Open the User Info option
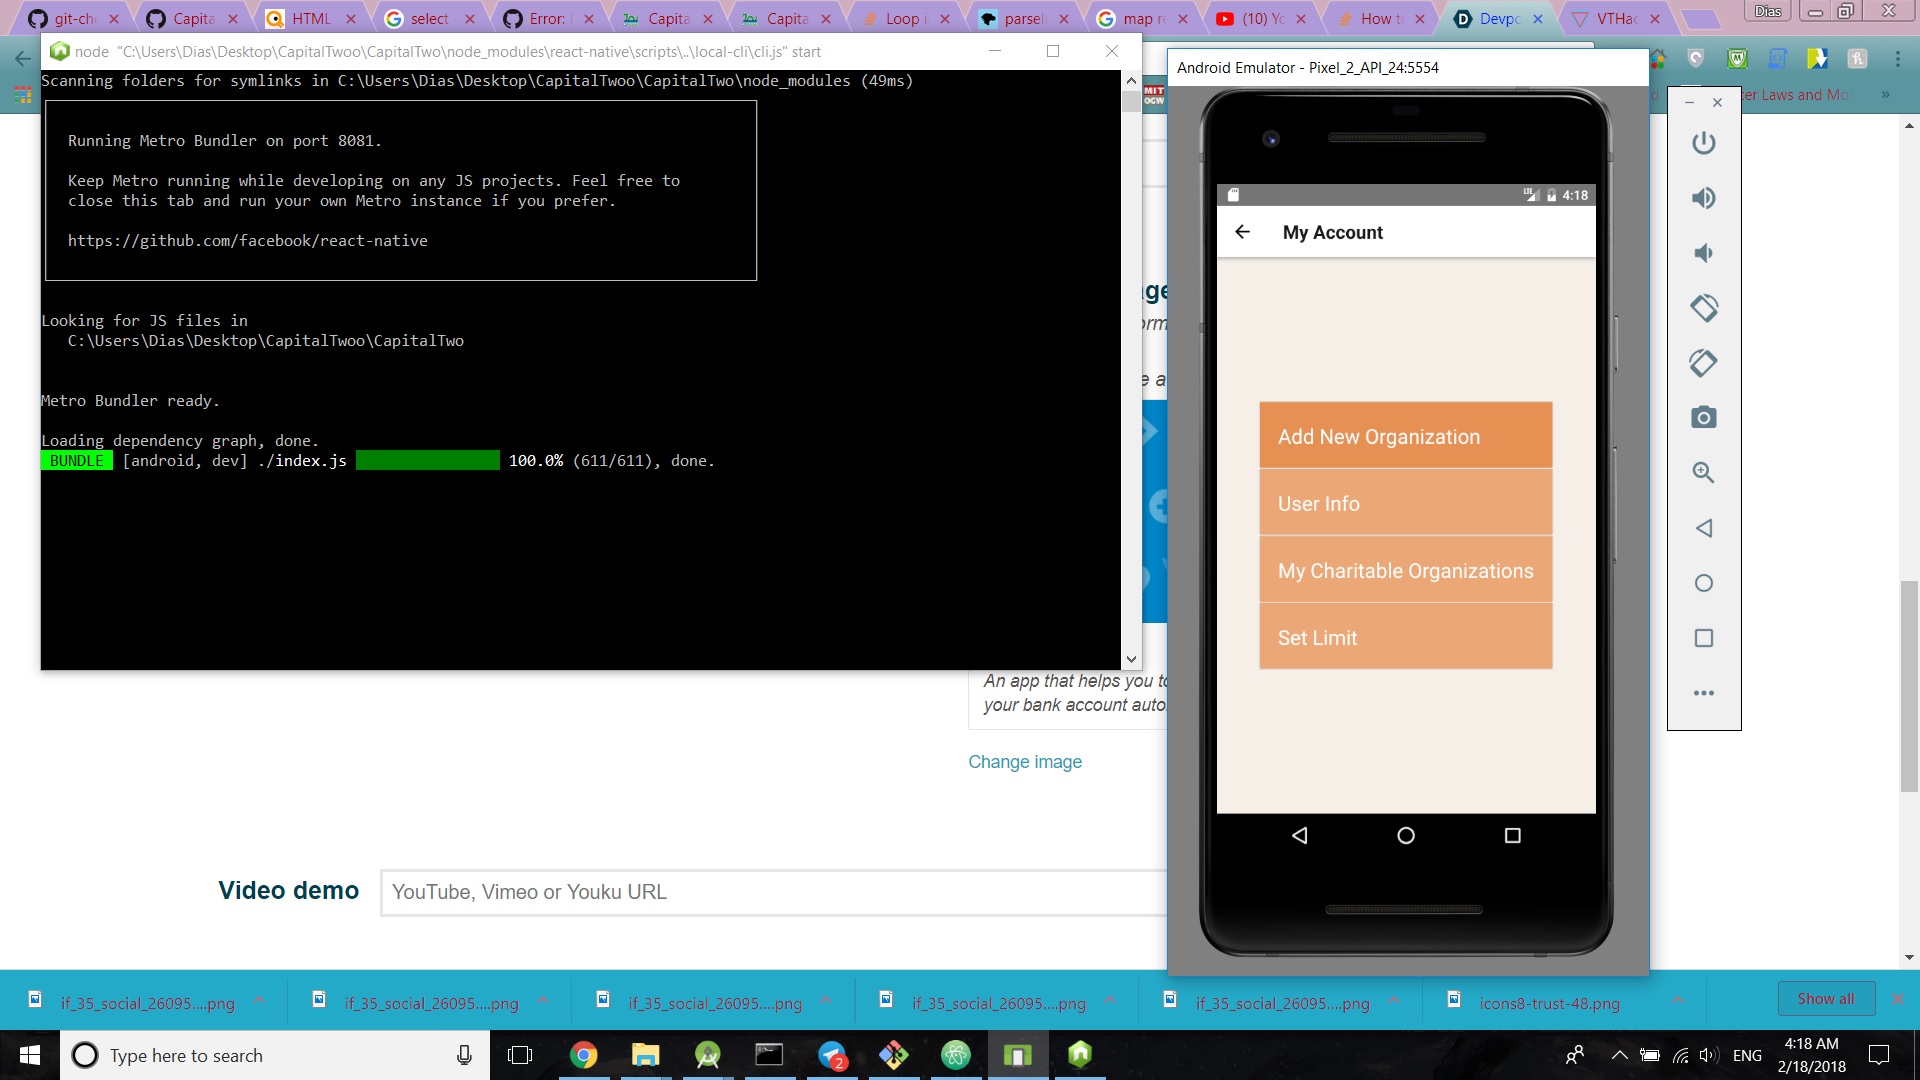The width and height of the screenshot is (1920, 1080). pyautogui.click(x=1405, y=503)
